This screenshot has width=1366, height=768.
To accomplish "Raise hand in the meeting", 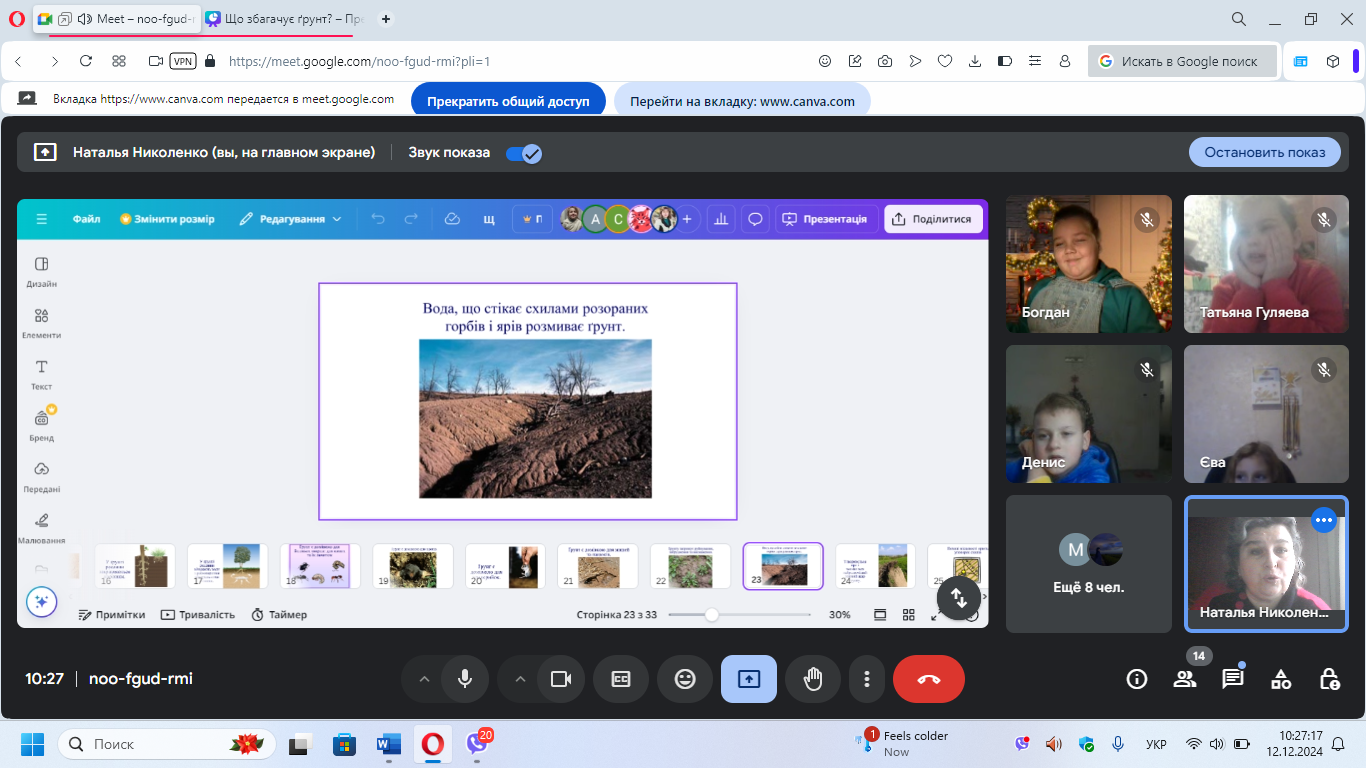I will pos(813,679).
